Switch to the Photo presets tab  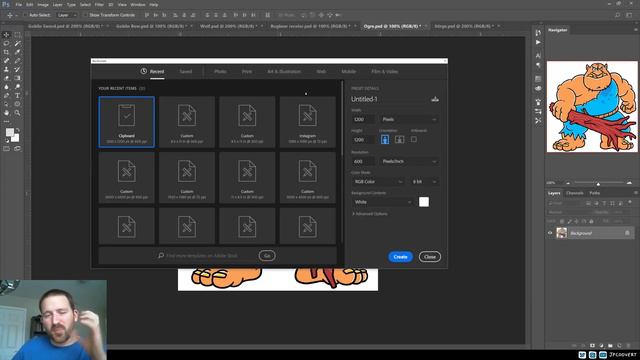220,71
